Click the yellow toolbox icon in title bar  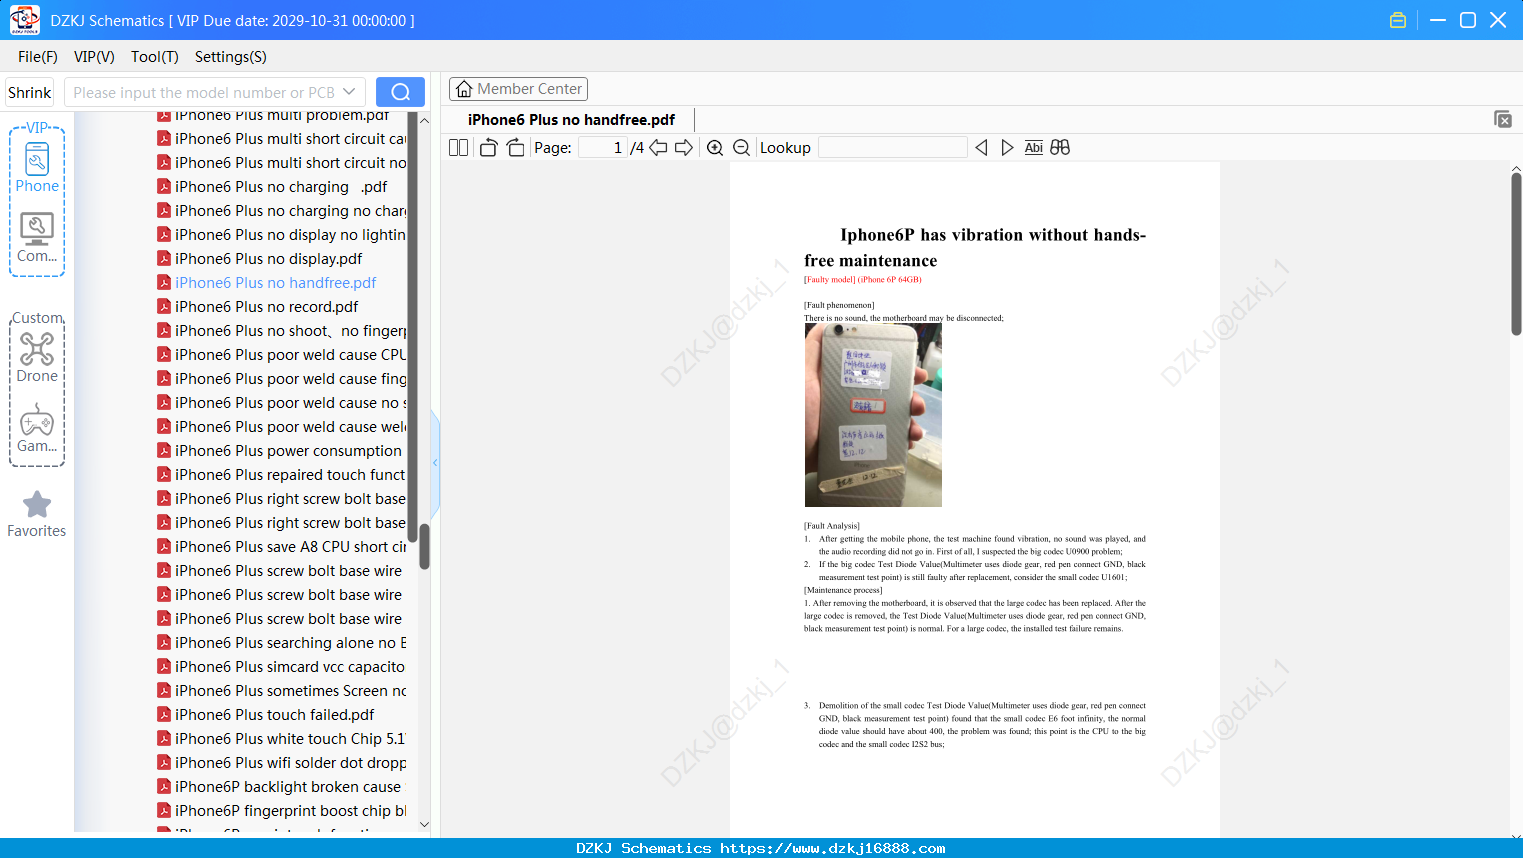1398,20
